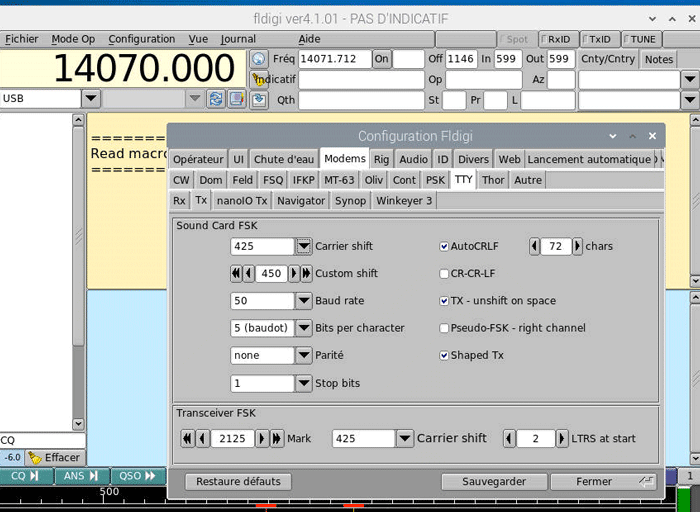The width and height of the screenshot is (700, 512).
Task: Click the Custom shift fast-decrease double arrow
Action: pyautogui.click(x=236, y=273)
